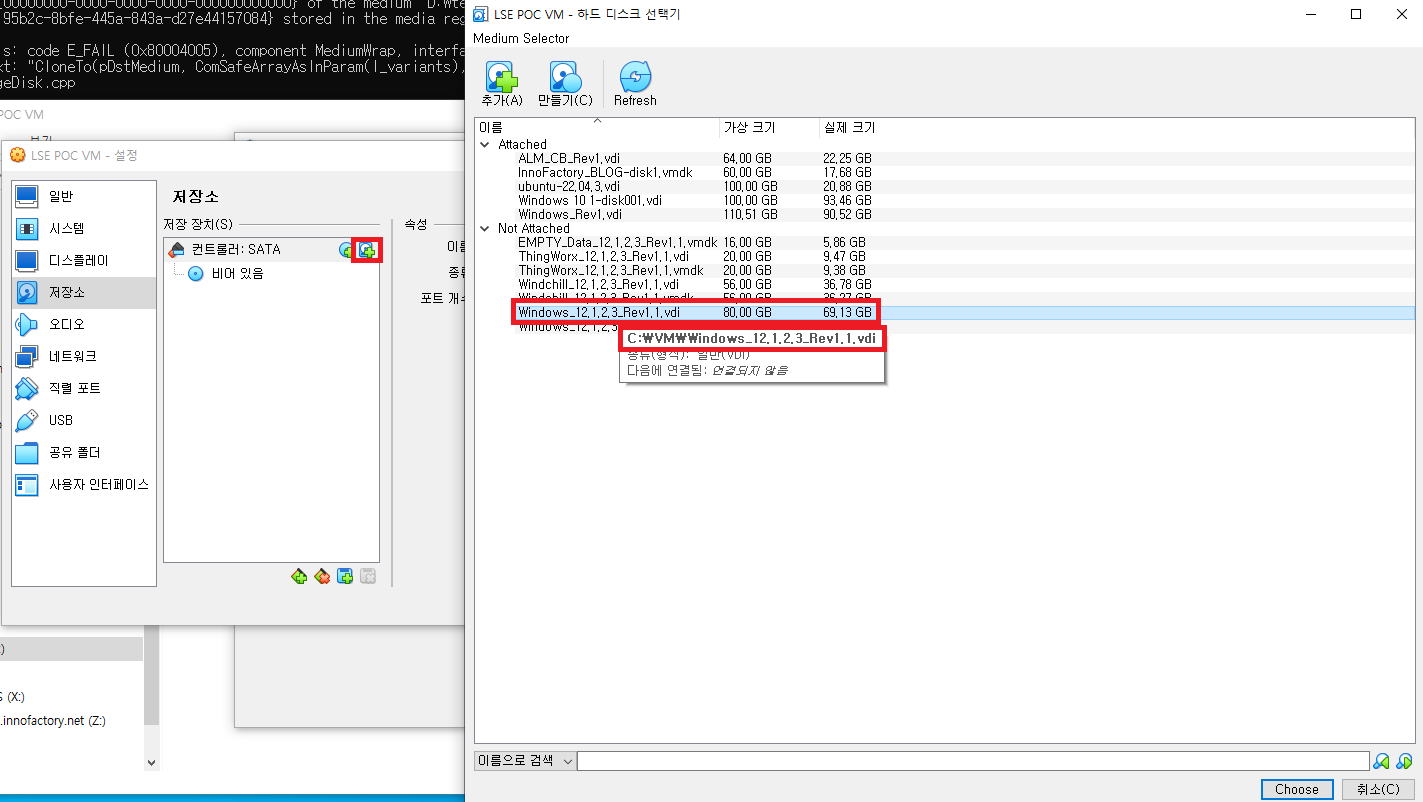Click the Refresh toolbar icon
The width and height of the screenshot is (1423, 802).
635,84
